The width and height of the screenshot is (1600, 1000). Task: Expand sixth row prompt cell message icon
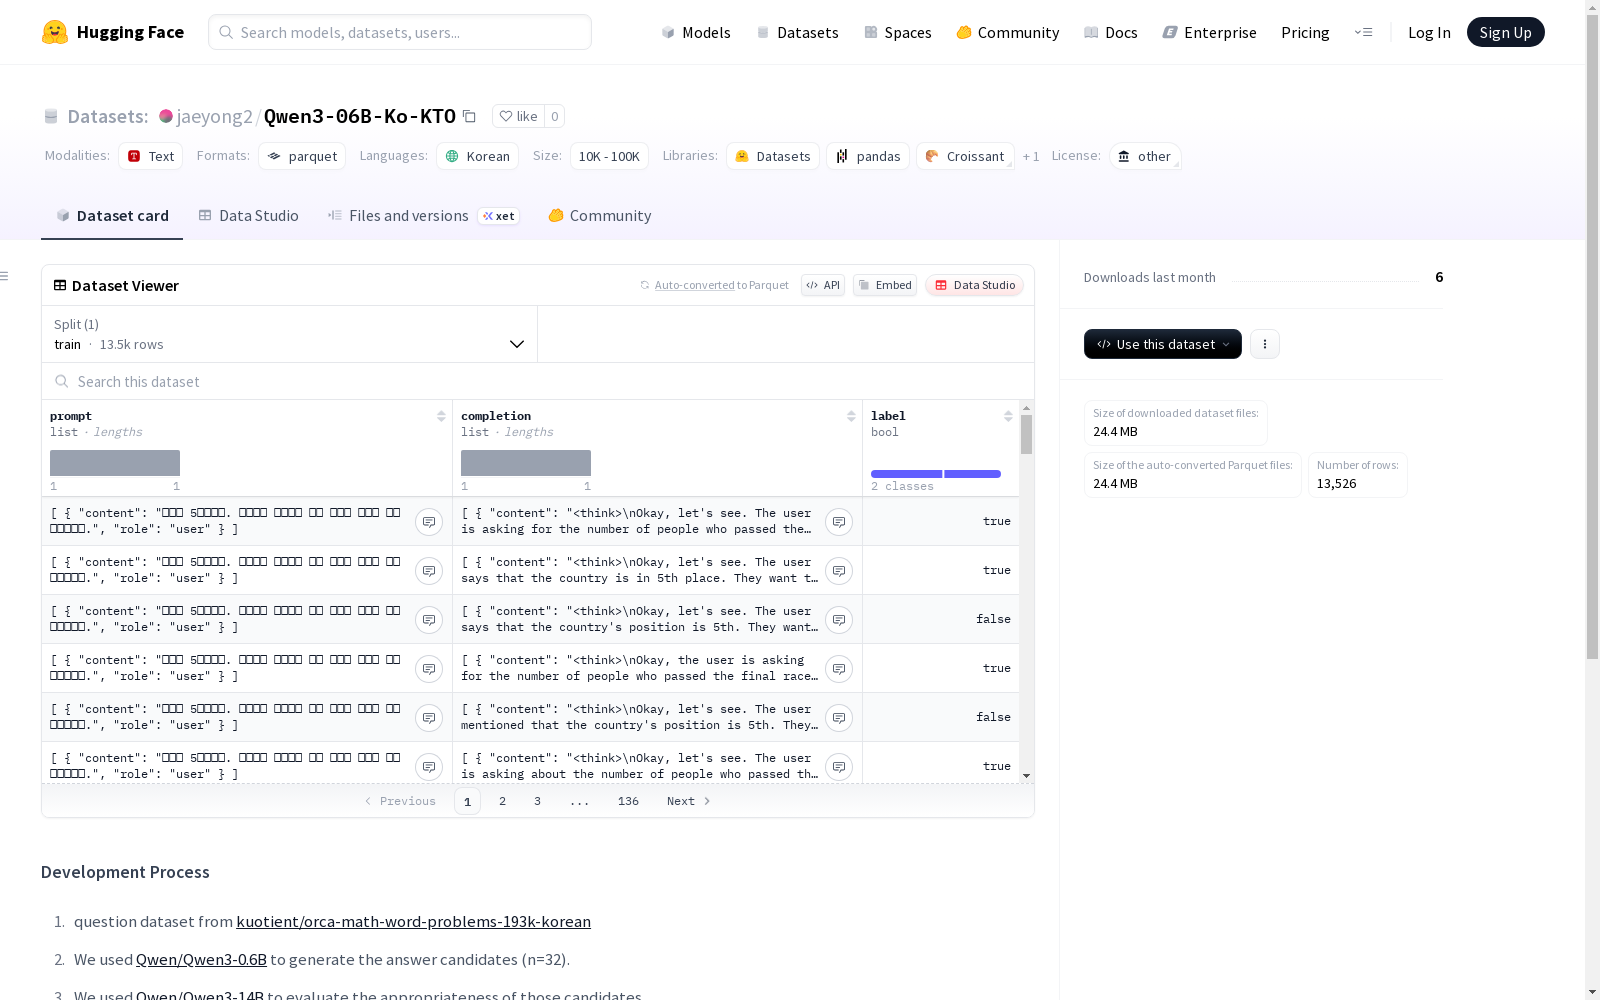point(429,767)
